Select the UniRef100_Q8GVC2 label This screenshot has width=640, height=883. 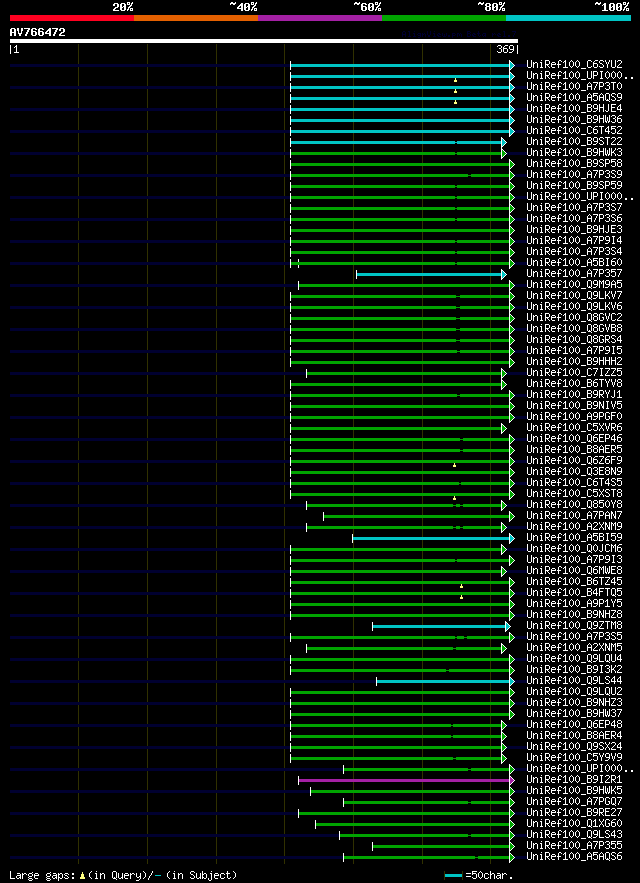574,317
